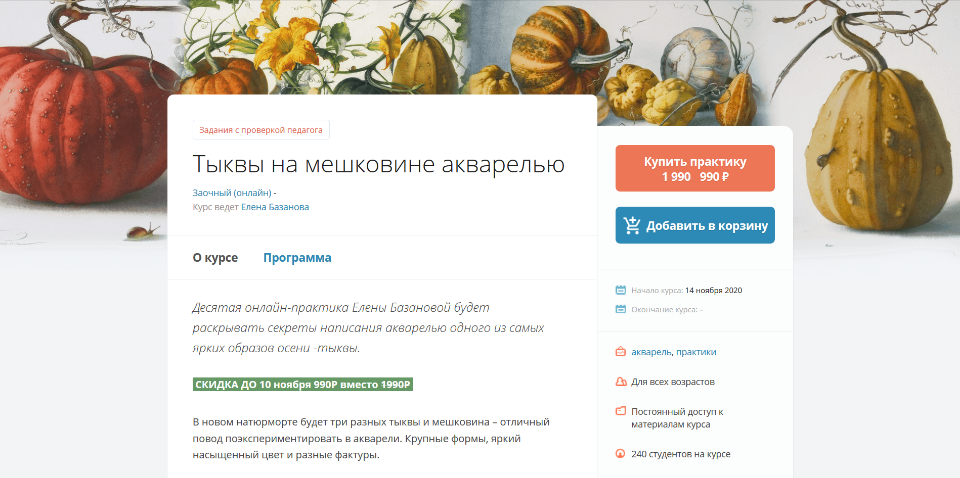Open the О курсе tab
Image resolution: width=960 pixels, height=478 pixels.
tap(215, 258)
